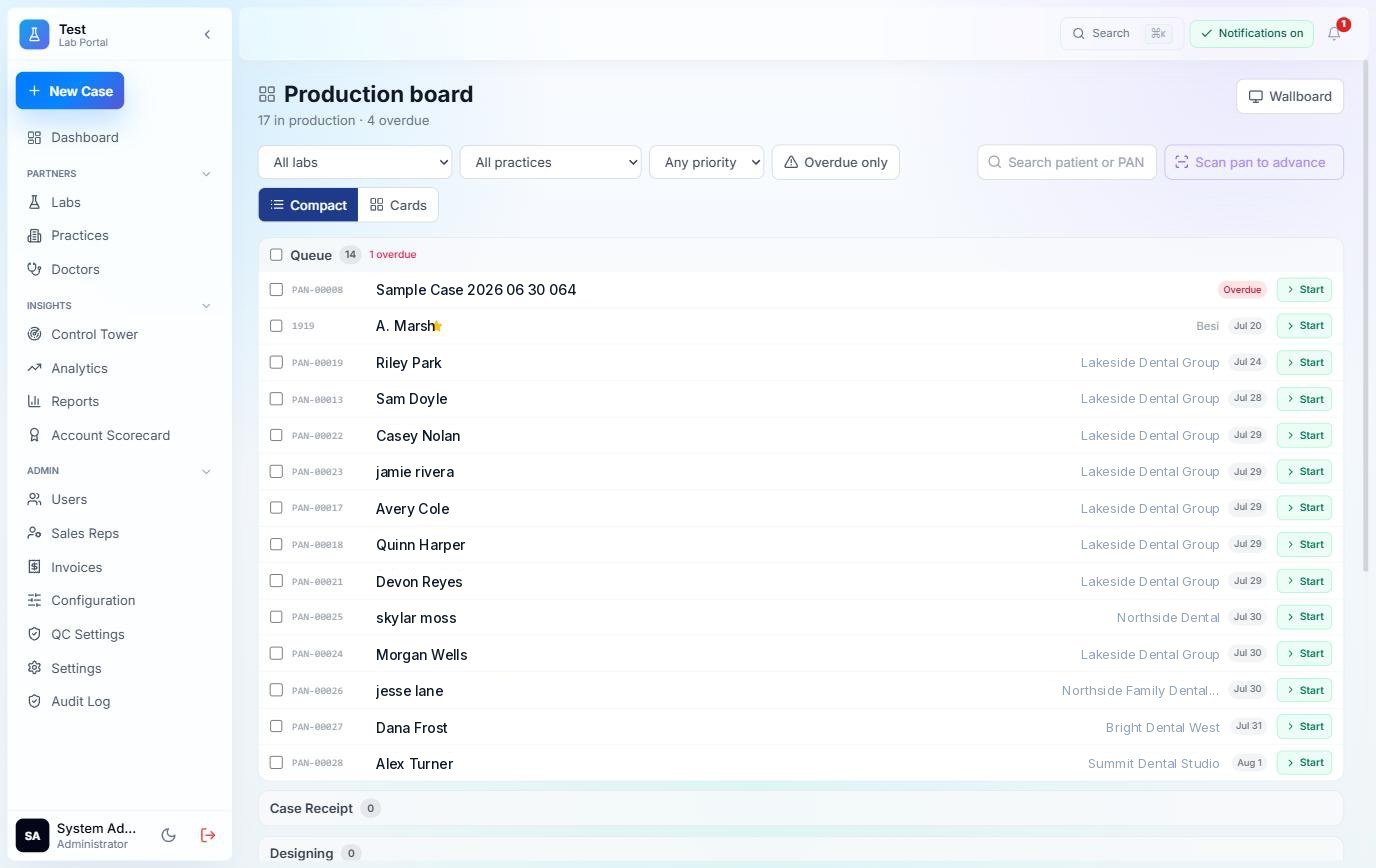
Task: Open the notifications bell icon
Action: 1334,33
